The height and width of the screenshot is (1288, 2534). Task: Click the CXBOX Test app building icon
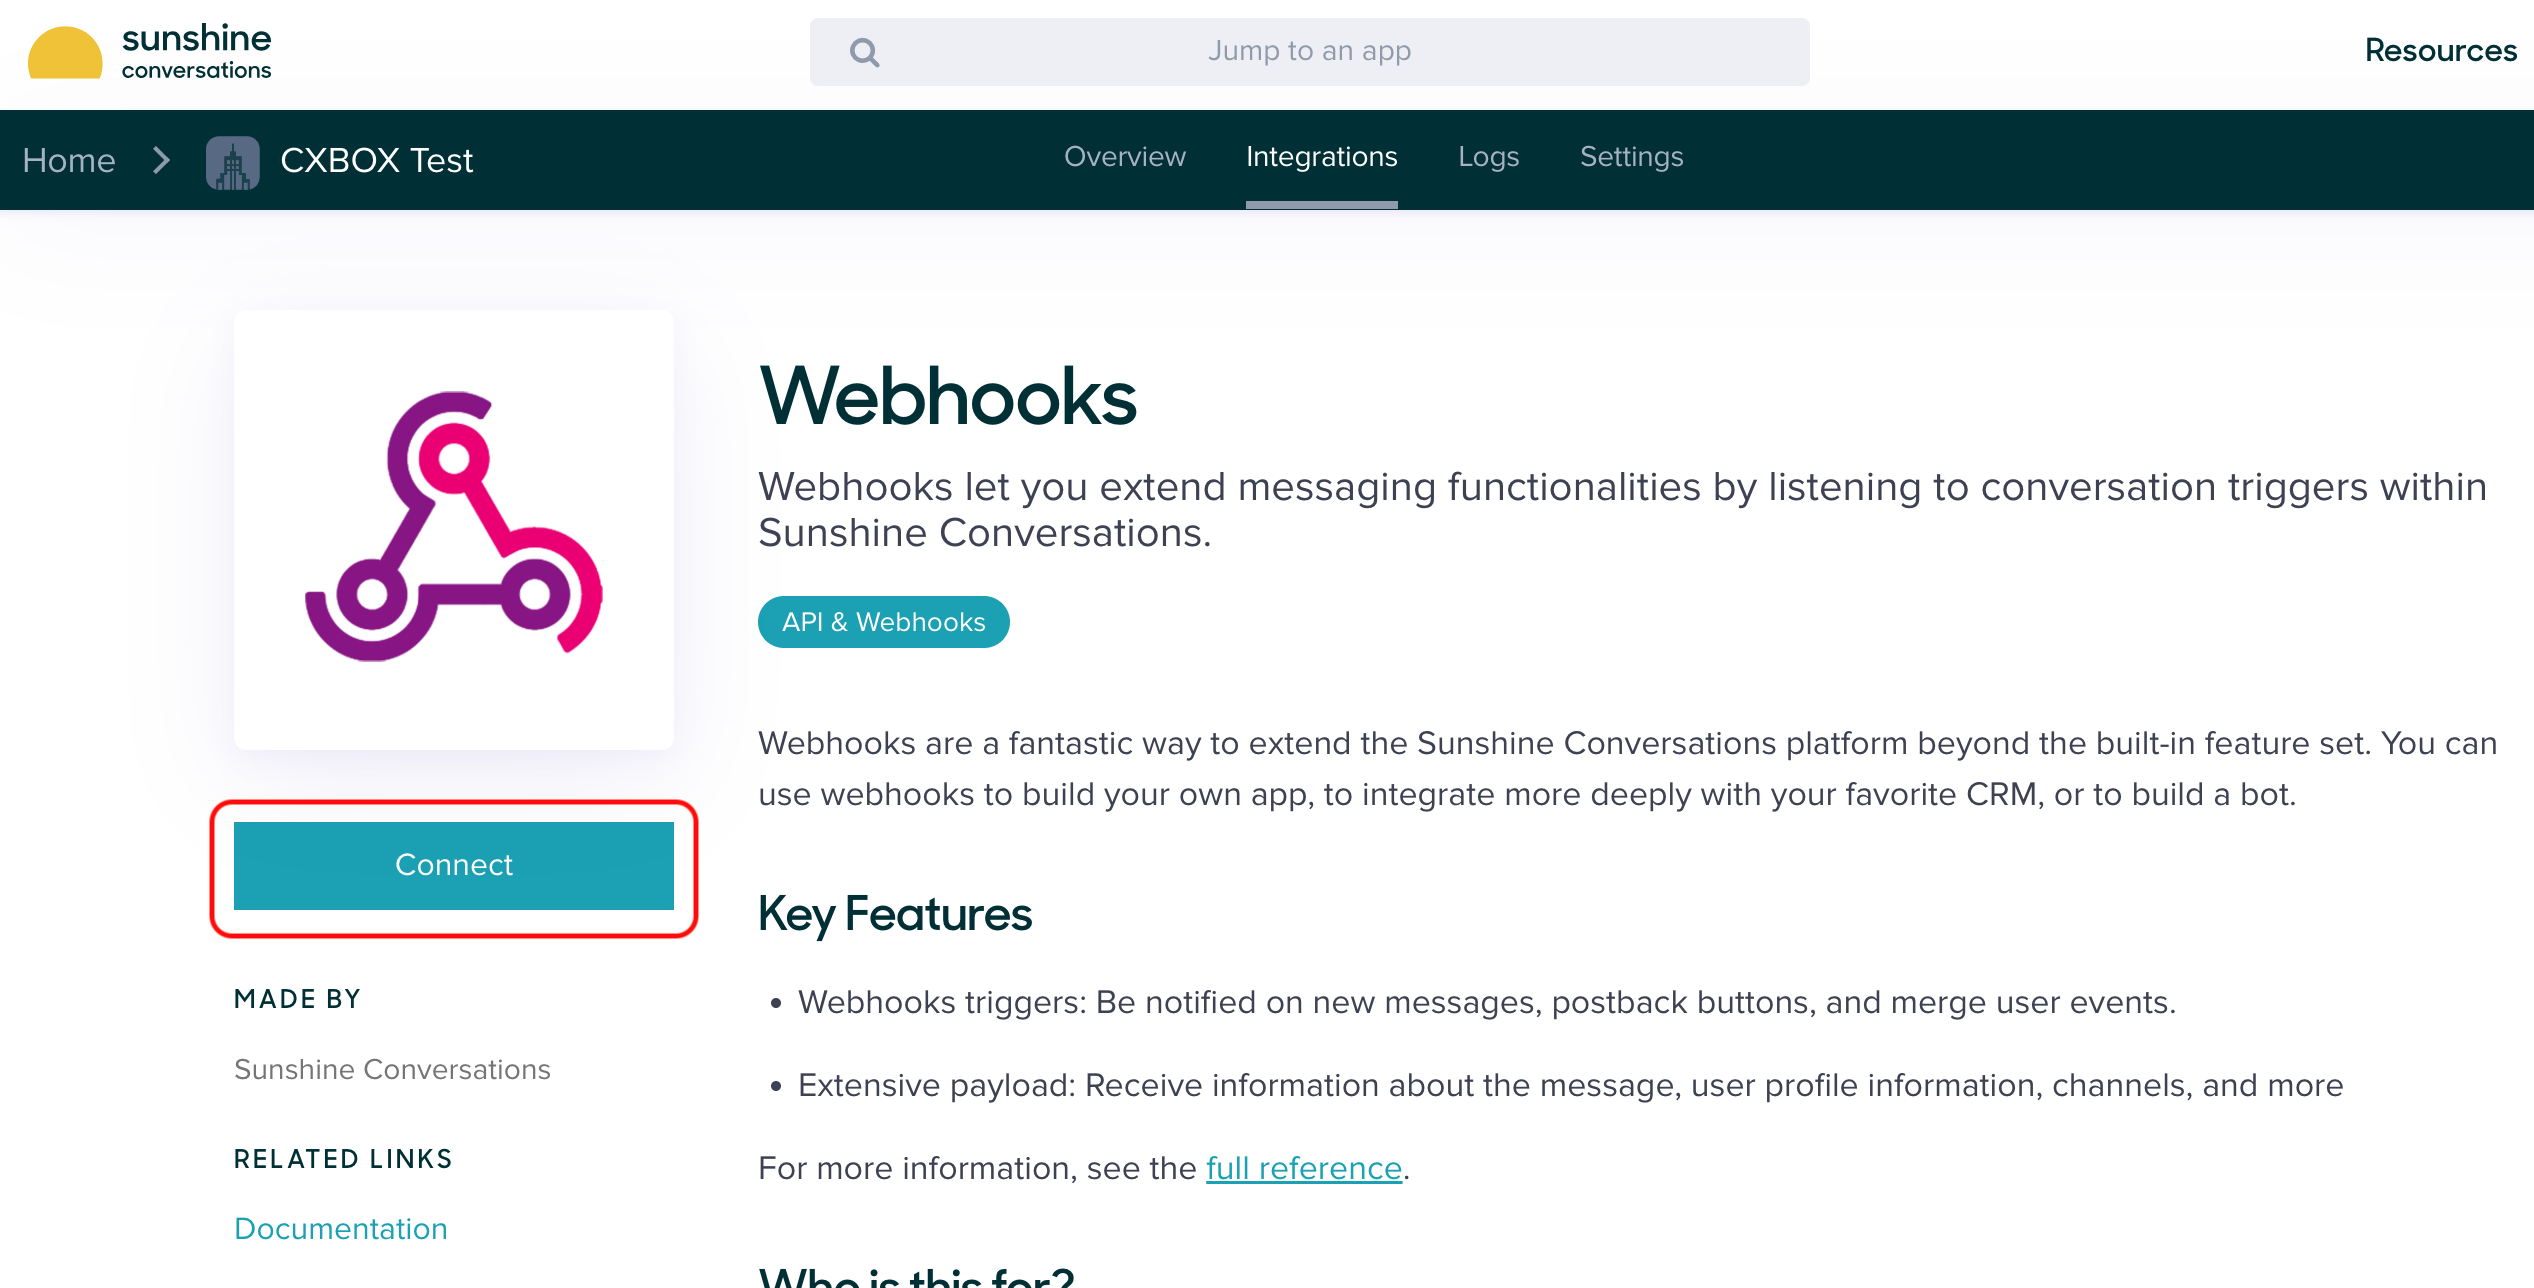233,162
